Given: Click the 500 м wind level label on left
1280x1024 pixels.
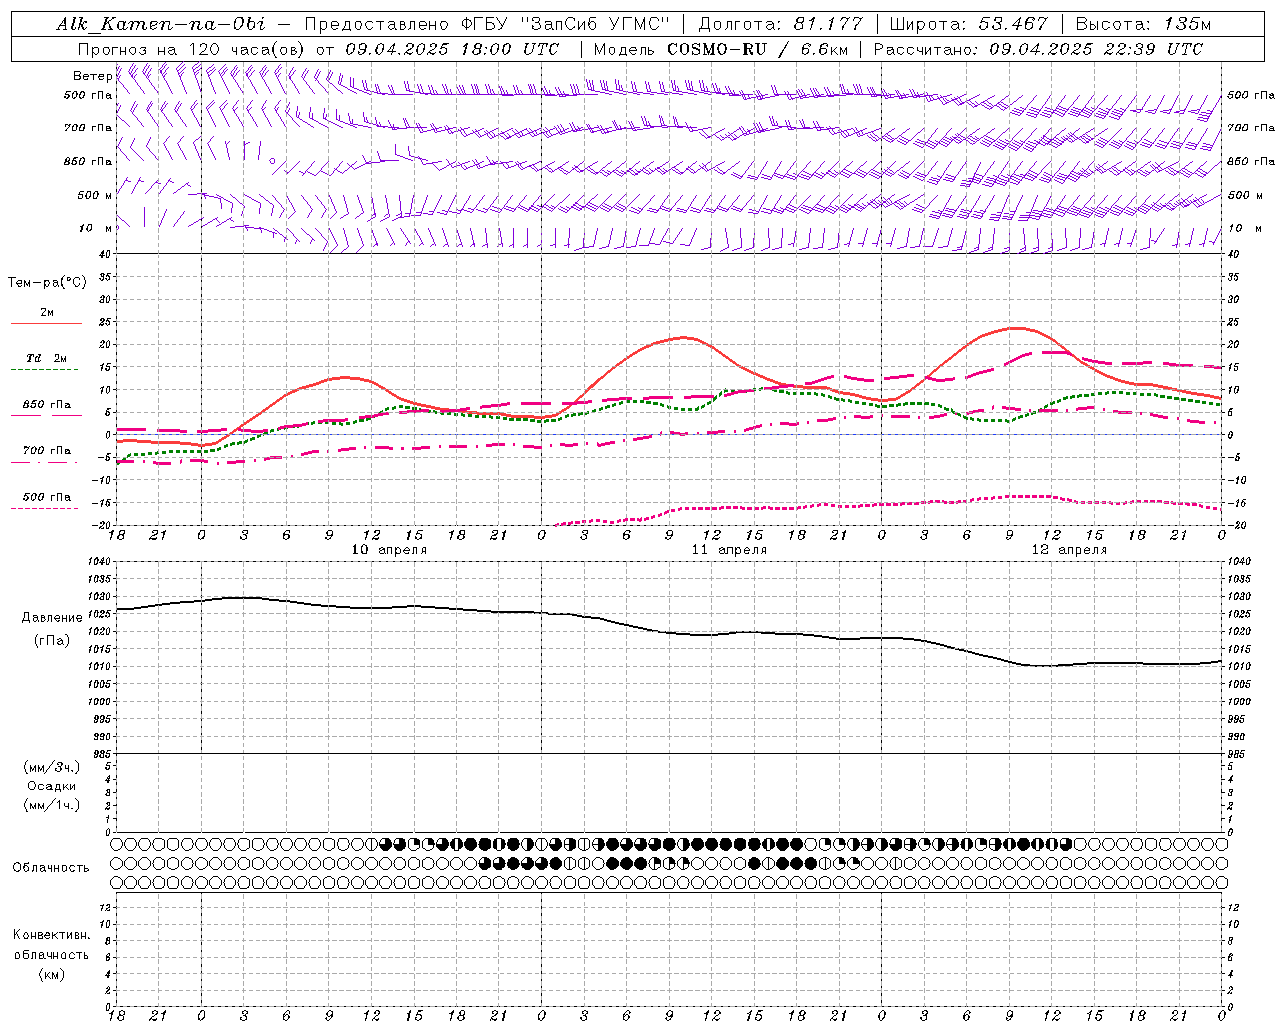Looking at the screenshot, I should click(x=95, y=195).
